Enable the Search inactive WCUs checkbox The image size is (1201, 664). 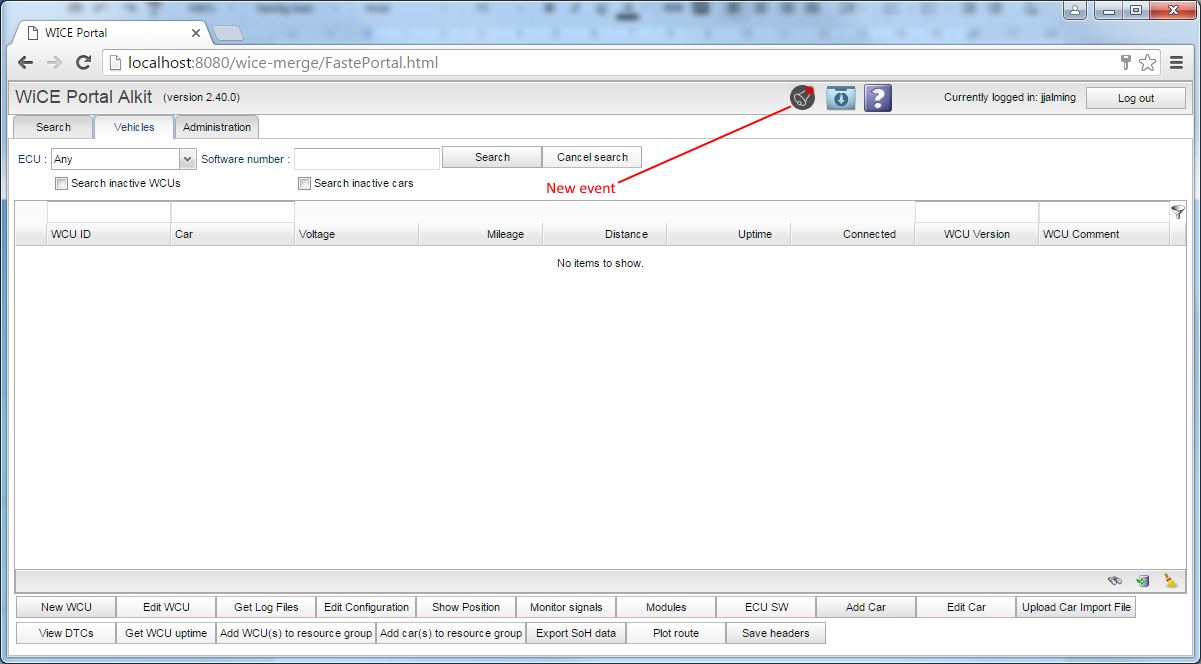(62, 184)
